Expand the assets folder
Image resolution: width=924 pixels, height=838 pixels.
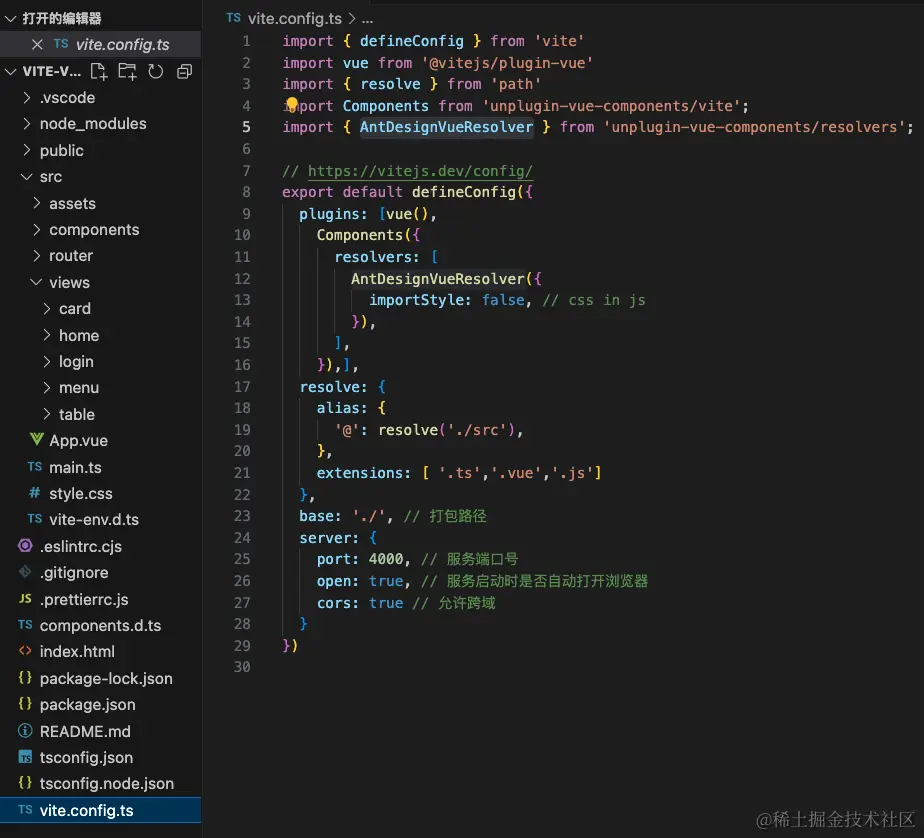pos(37,203)
